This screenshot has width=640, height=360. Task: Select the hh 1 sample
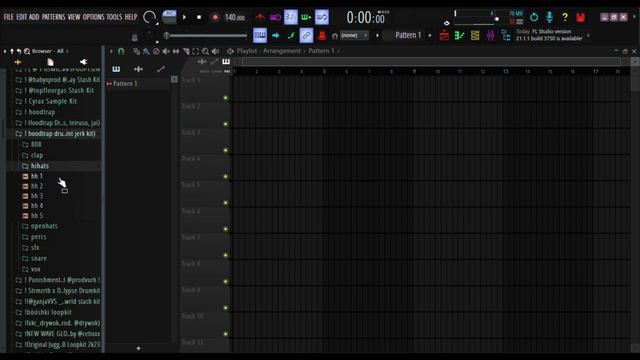point(37,176)
